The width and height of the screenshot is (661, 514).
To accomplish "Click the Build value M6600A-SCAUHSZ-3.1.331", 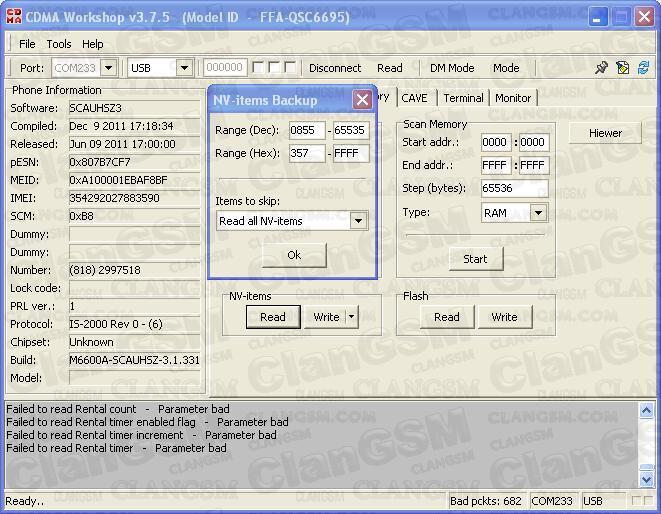I will (x=134, y=360).
